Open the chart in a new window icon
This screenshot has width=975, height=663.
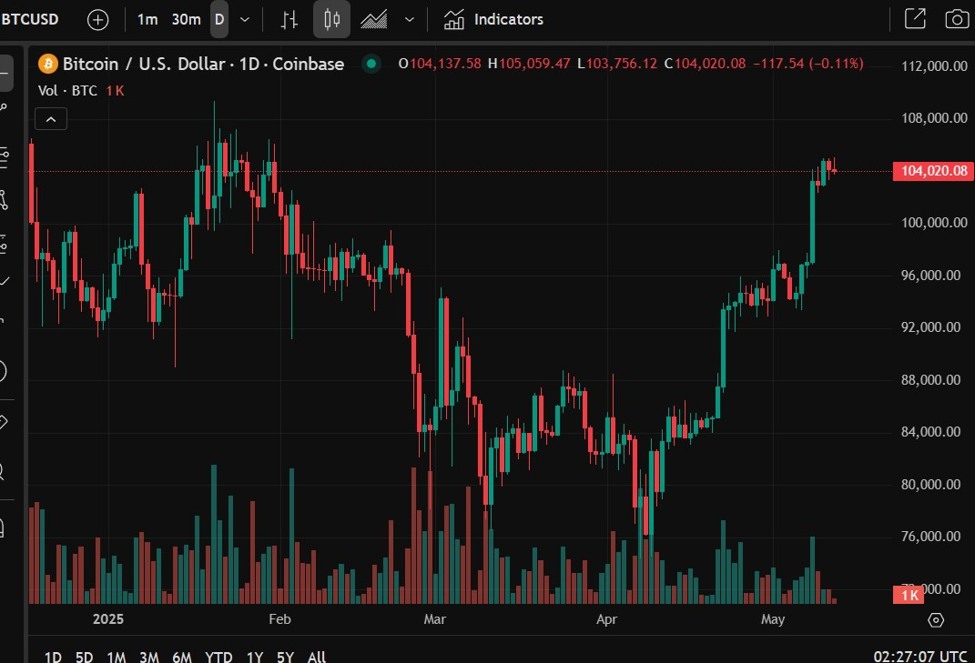coord(915,18)
